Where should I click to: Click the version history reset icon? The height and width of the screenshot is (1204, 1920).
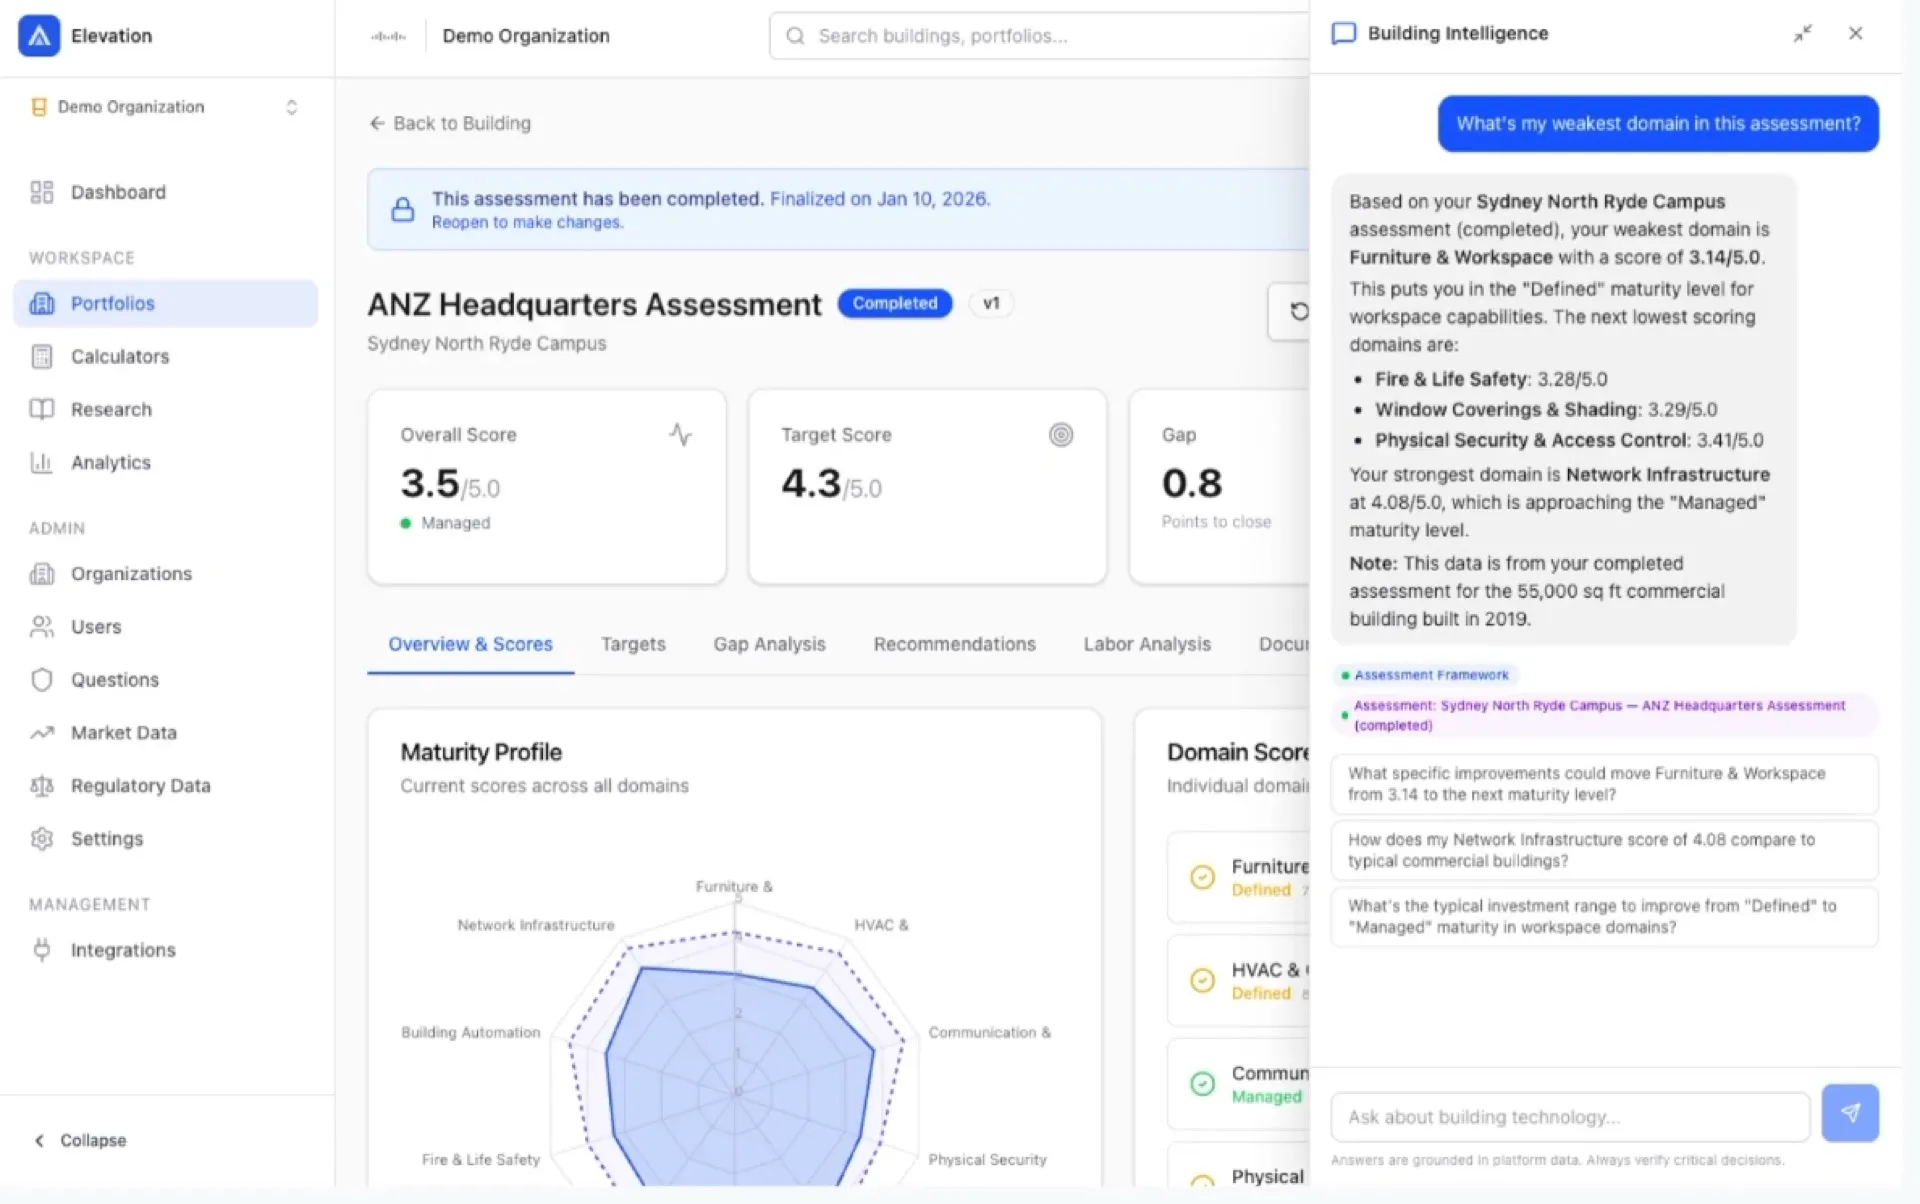[x=1299, y=311]
